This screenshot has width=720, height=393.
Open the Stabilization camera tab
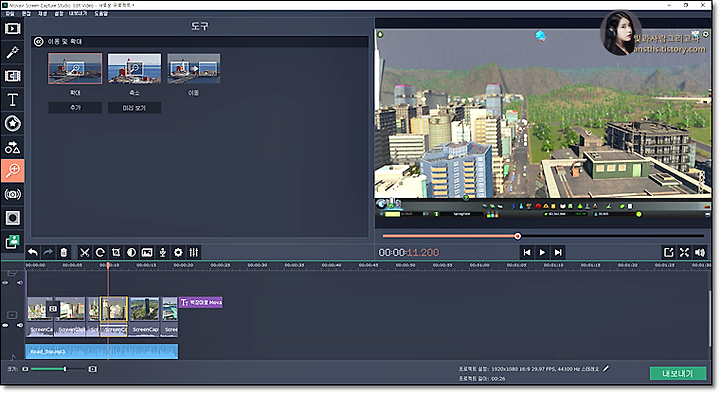[x=12, y=195]
